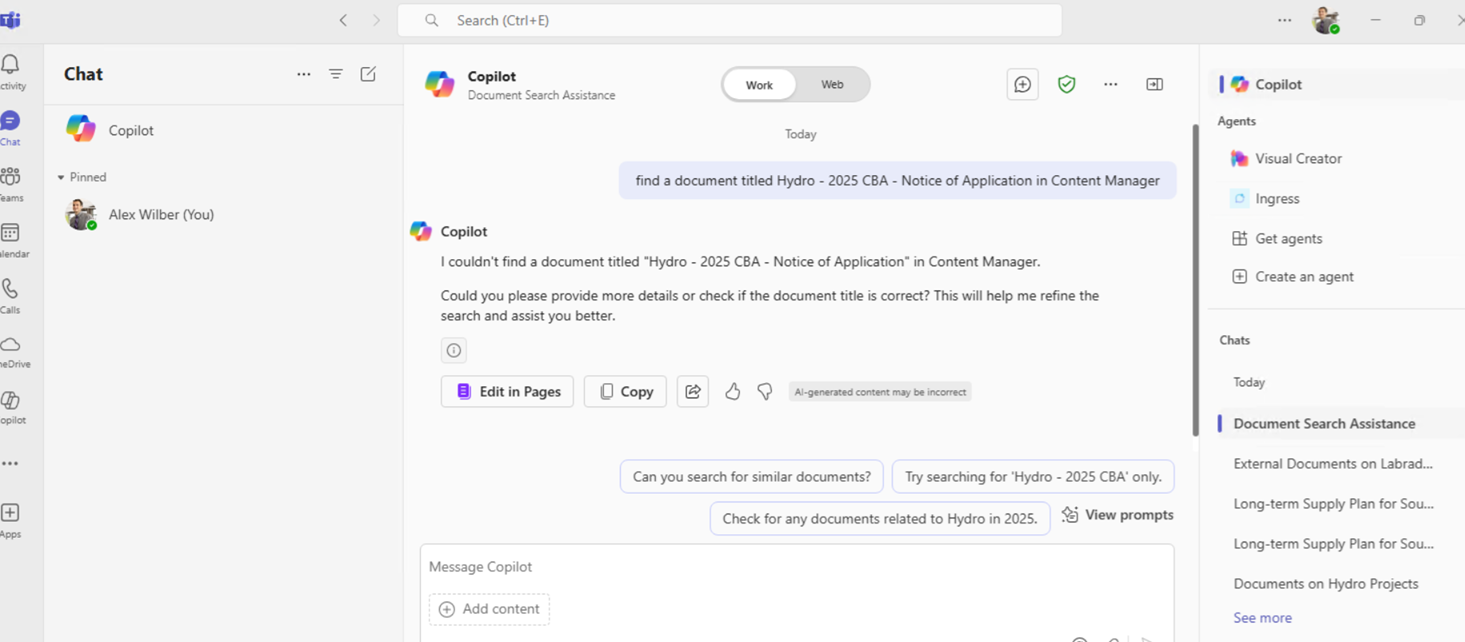Open the chat filter options
This screenshot has height=642, width=1465.
[336, 73]
